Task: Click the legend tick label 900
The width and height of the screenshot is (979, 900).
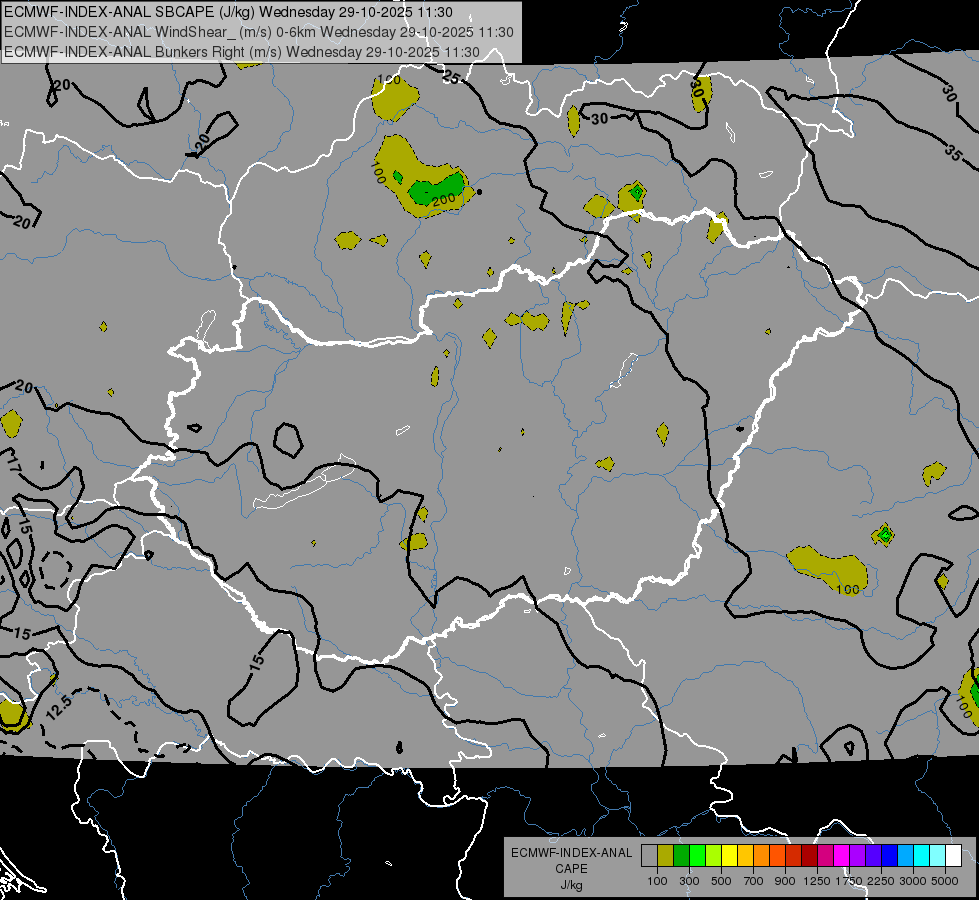Action: click(x=785, y=881)
